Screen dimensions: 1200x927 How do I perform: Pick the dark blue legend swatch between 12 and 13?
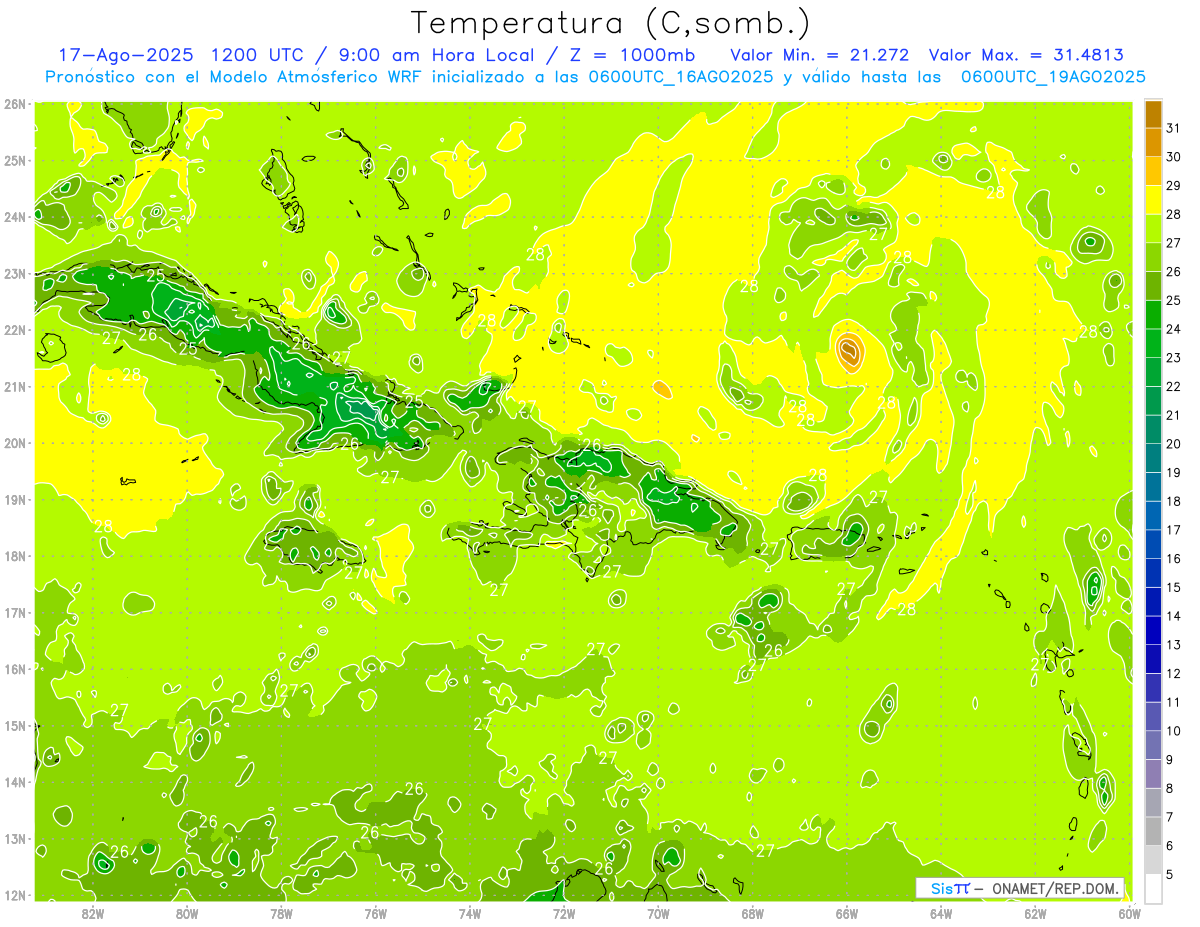pyautogui.click(x=1153, y=659)
